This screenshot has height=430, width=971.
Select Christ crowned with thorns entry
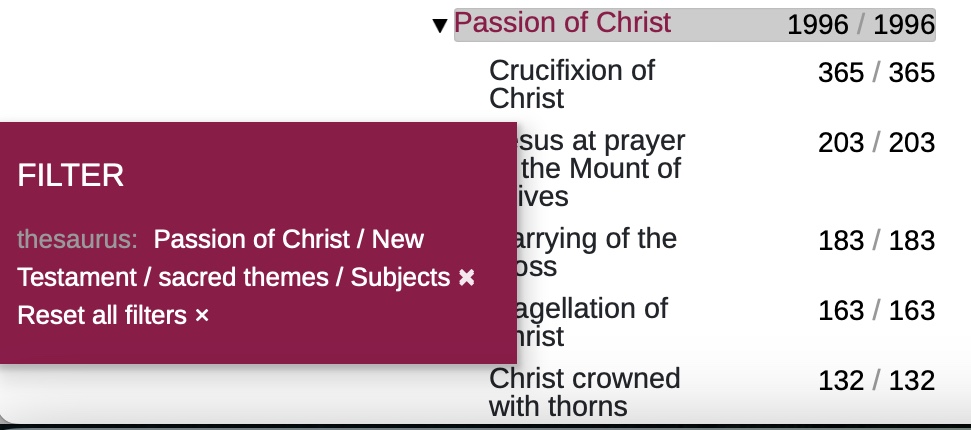[584, 392]
